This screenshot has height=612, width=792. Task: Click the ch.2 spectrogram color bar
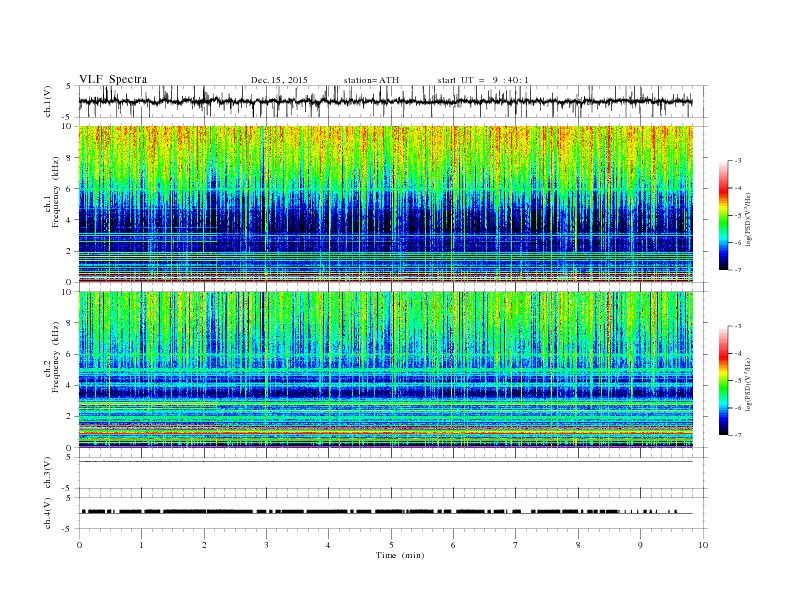724,381
